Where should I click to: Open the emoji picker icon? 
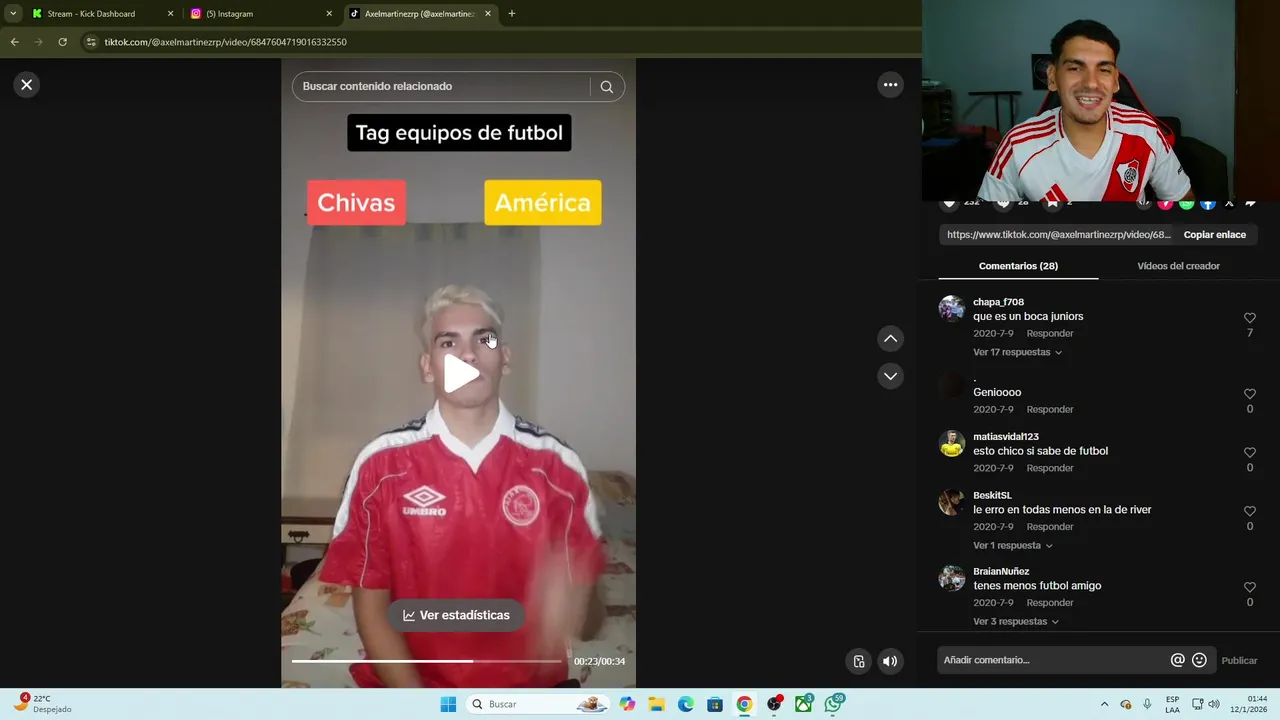click(1199, 660)
